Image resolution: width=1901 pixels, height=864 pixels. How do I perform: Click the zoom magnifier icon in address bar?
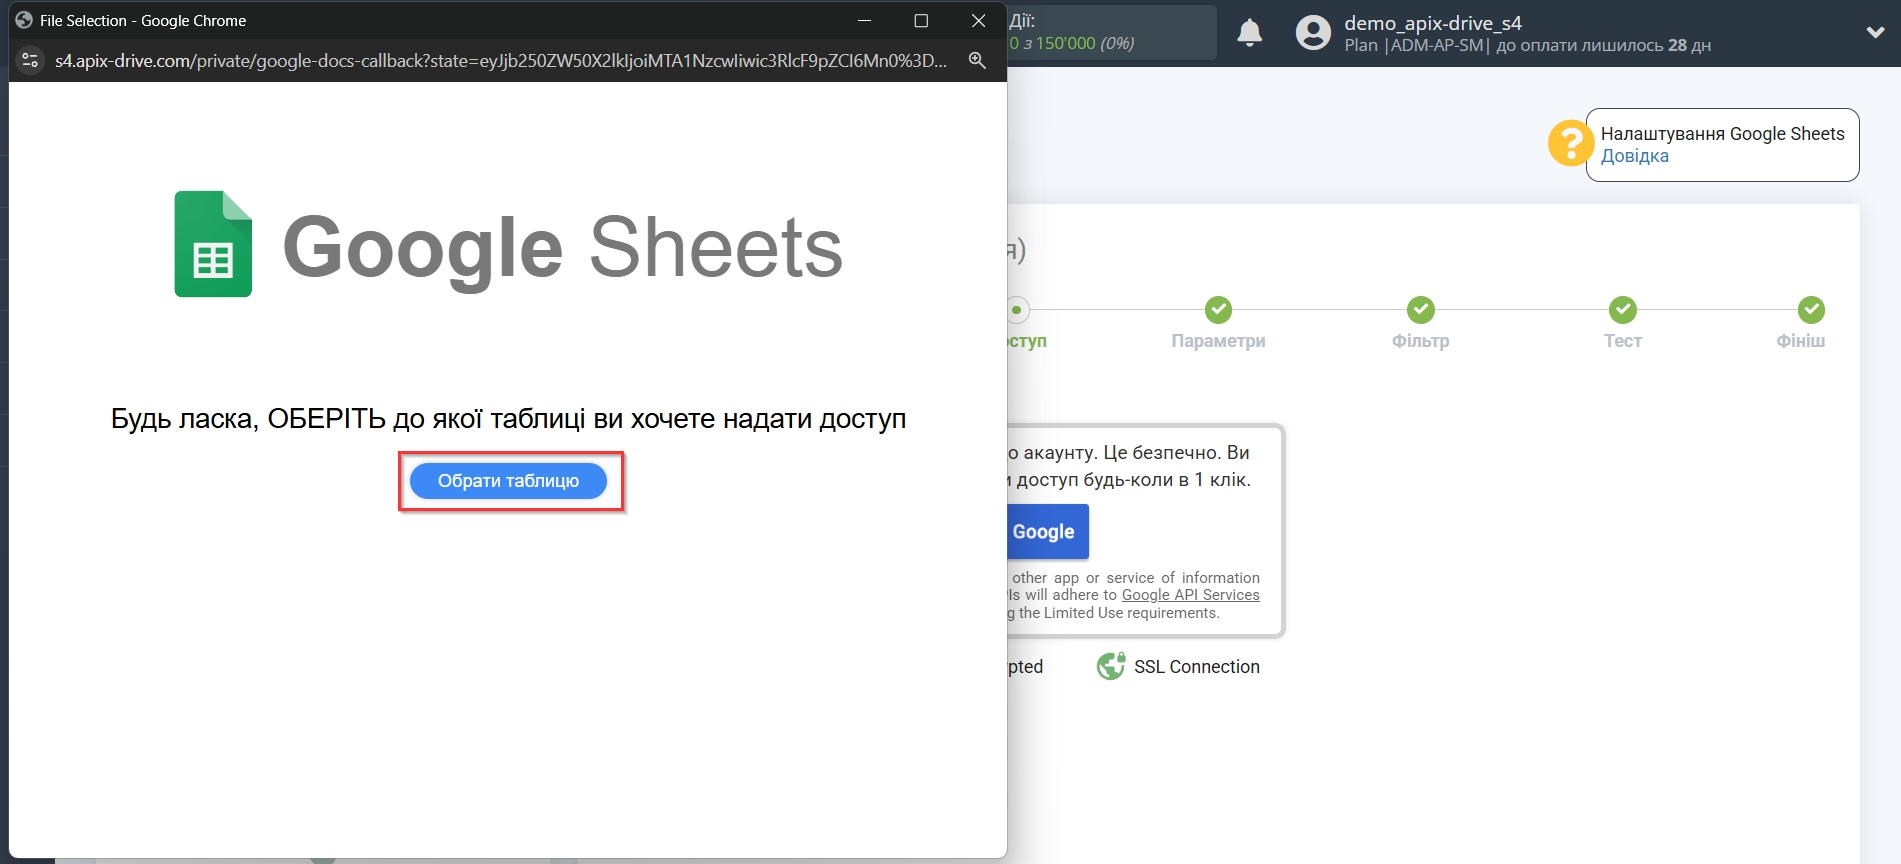[977, 60]
